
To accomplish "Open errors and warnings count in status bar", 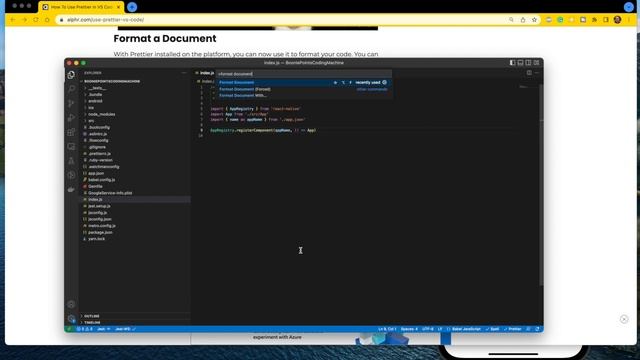I will (x=84, y=329).
